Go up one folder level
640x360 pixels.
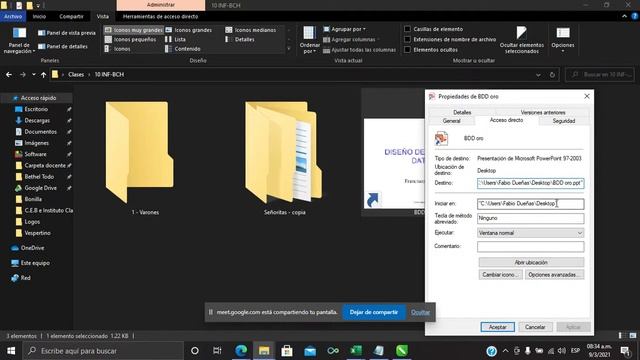43,75
